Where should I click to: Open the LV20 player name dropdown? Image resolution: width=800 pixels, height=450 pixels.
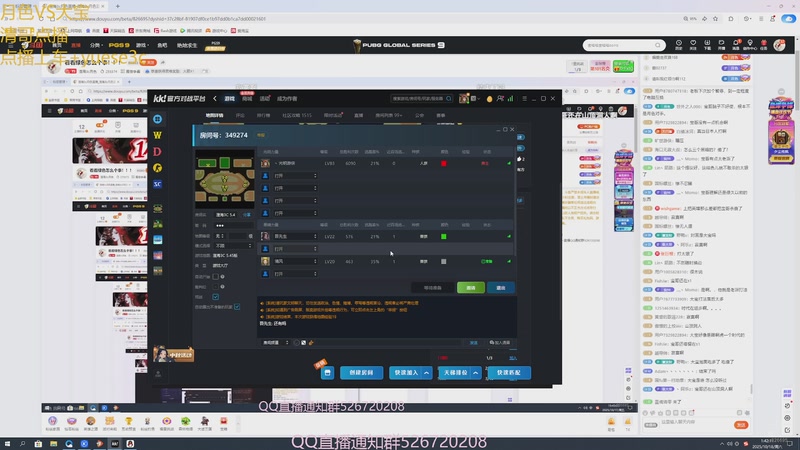pos(295,261)
